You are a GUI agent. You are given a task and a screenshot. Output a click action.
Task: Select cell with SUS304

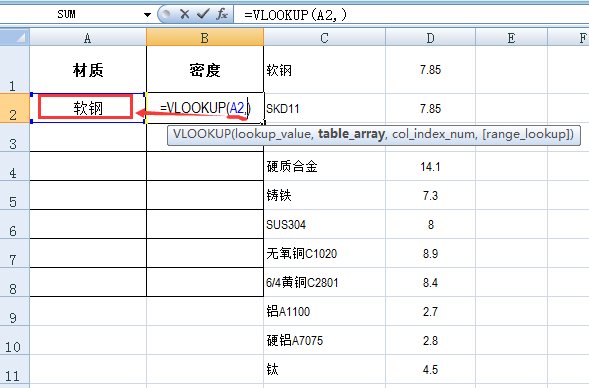pos(325,224)
